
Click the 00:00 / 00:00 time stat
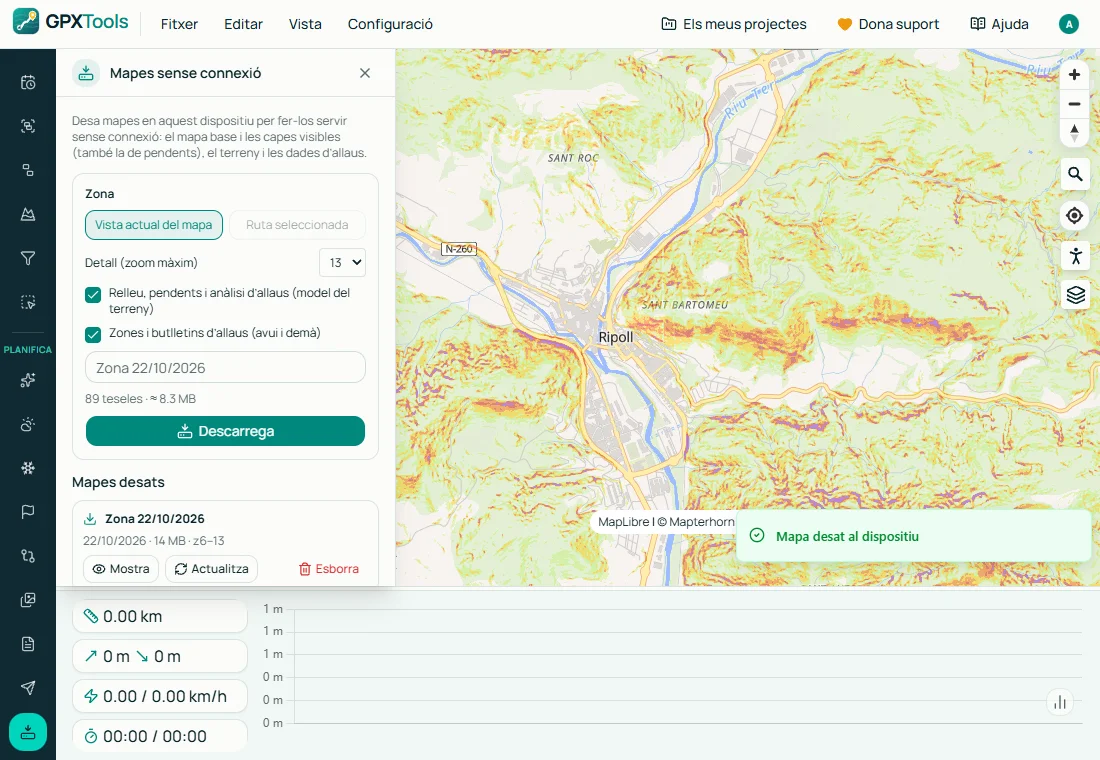(160, 735)
